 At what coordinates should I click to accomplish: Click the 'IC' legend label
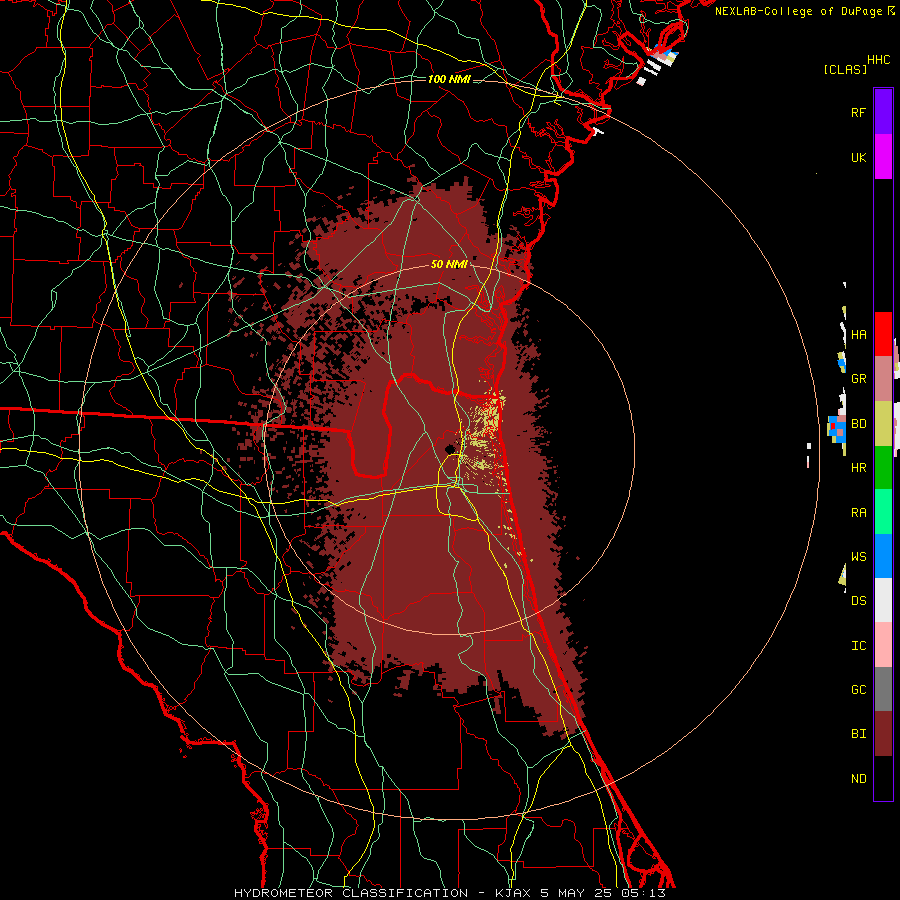tap(859, 645)
